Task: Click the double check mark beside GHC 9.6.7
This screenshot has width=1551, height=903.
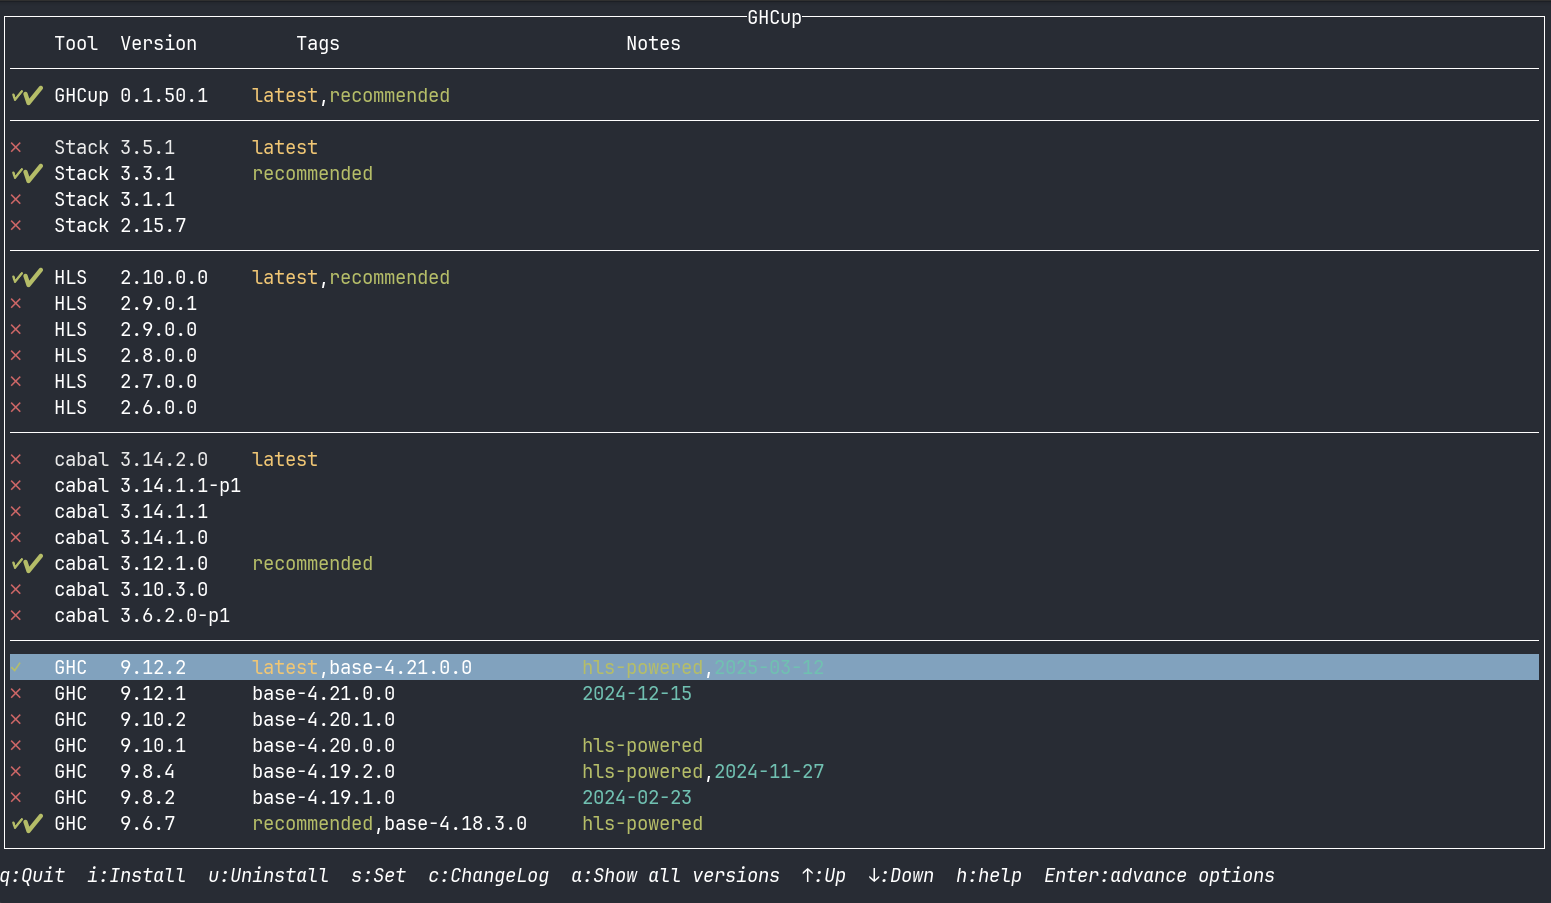Action: click(27, 824)
